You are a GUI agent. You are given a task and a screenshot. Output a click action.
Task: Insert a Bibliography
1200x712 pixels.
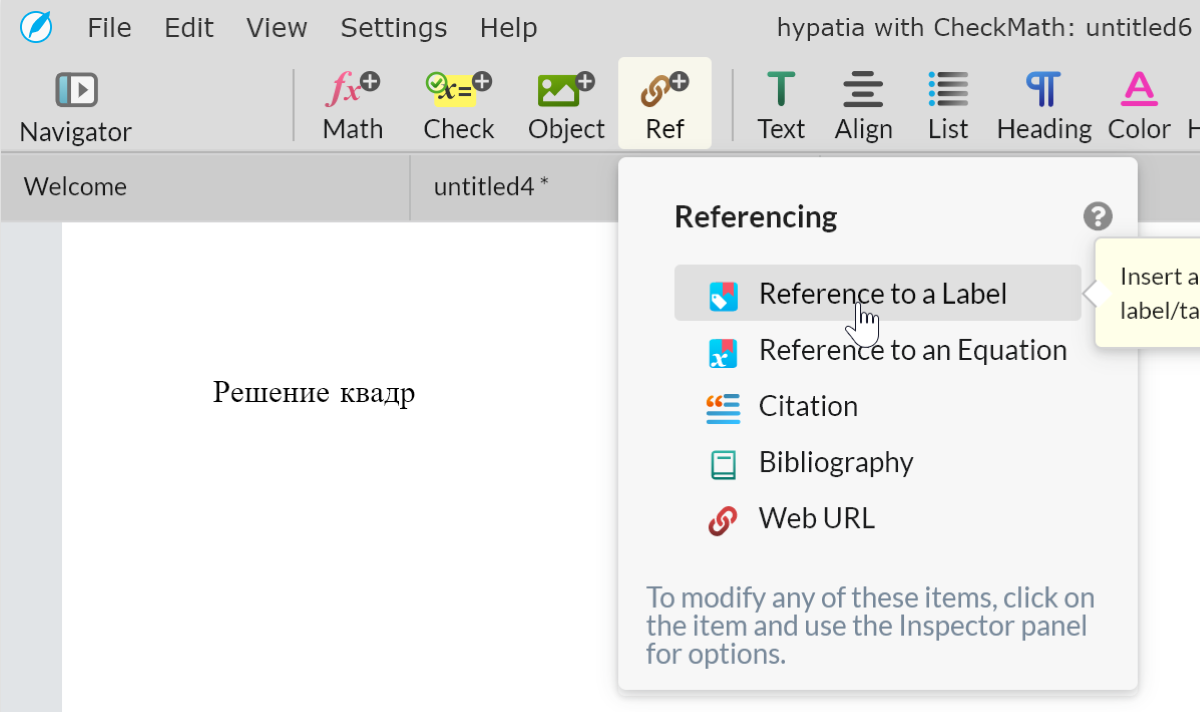click(x=835, y=463)
